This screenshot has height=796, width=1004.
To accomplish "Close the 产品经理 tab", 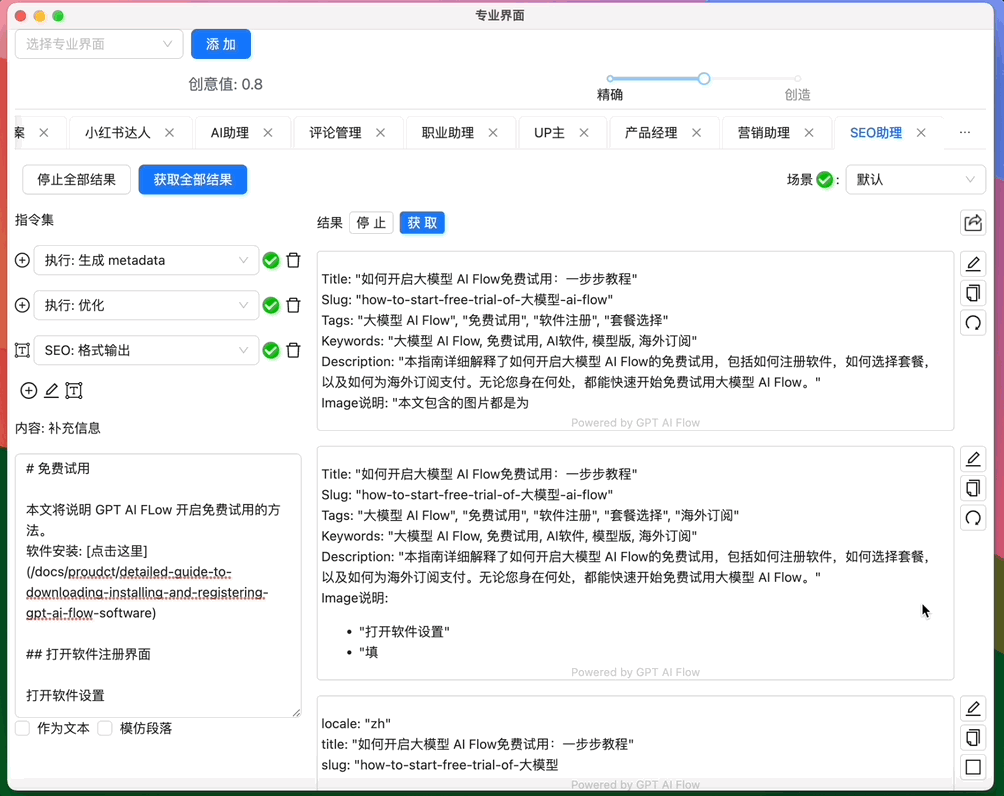I will [x=697, y=133].
